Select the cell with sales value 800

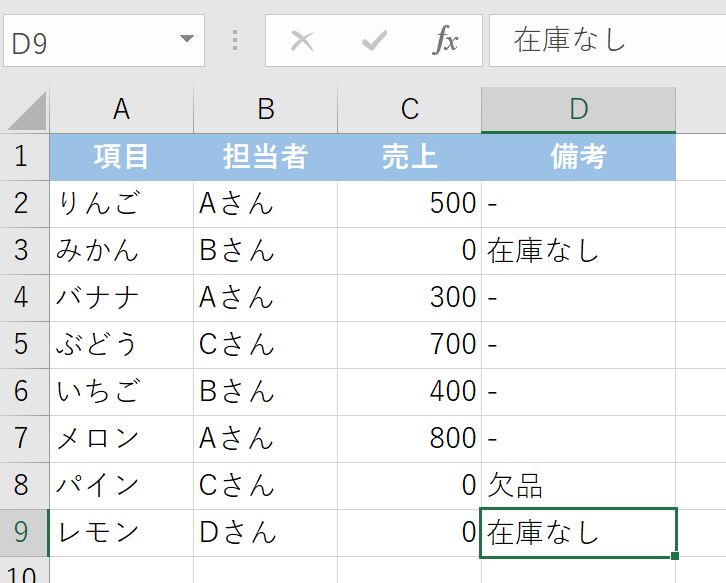pyautogui.click(x=409, y=439)
